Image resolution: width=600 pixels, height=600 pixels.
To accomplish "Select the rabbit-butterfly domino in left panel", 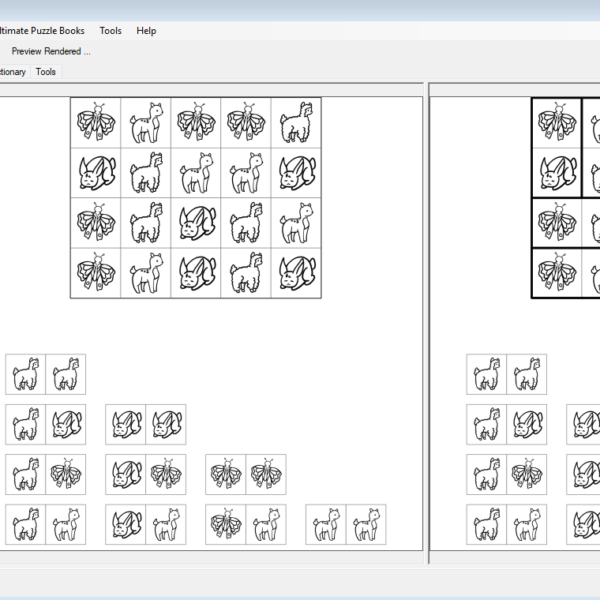I will point(146,475).
